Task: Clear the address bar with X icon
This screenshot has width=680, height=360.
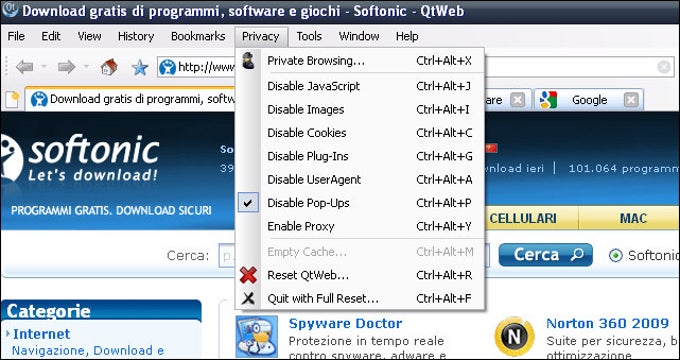Action: 664,67
